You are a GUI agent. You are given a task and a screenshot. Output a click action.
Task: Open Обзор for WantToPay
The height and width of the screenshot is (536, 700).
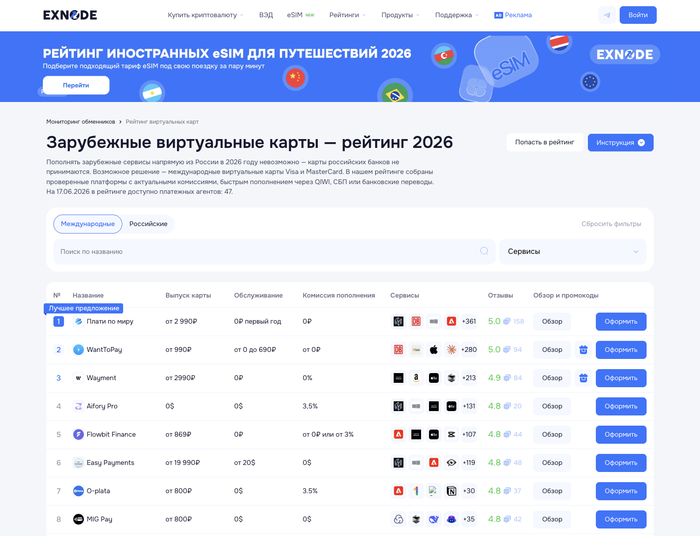click(x=552, y=349)
